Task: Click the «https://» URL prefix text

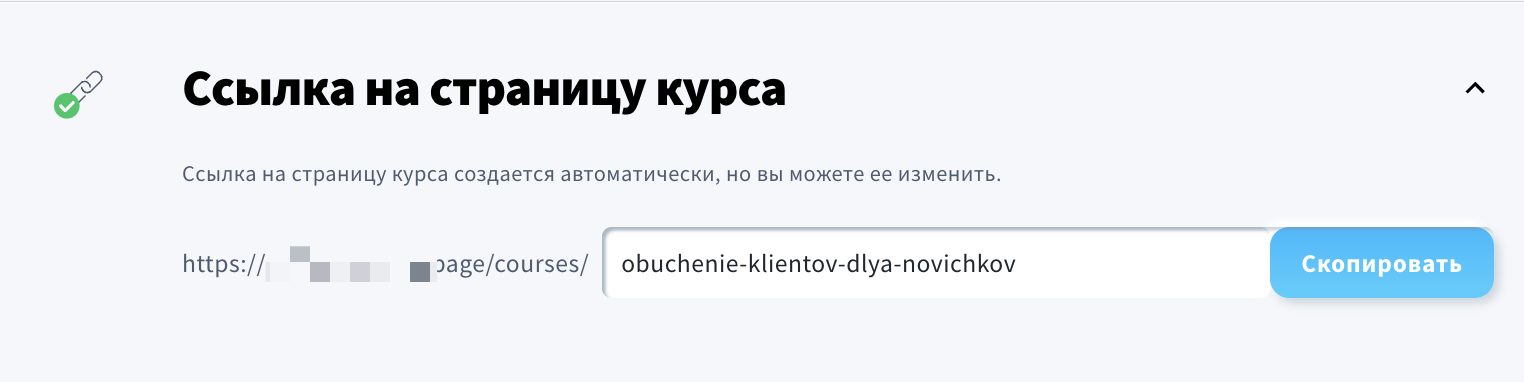Action: pyautogui.click(x=223, y=265)
